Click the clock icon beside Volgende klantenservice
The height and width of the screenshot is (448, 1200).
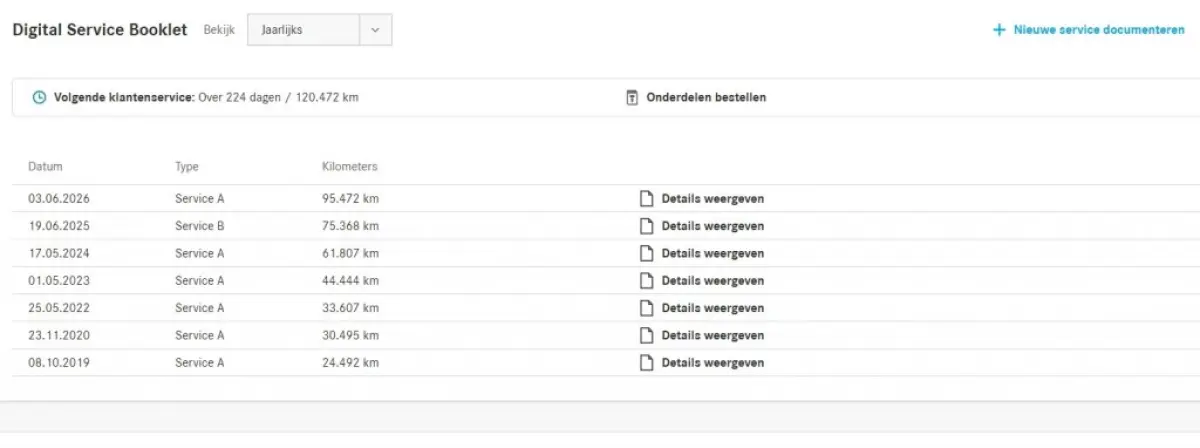(x=39, y=98)
